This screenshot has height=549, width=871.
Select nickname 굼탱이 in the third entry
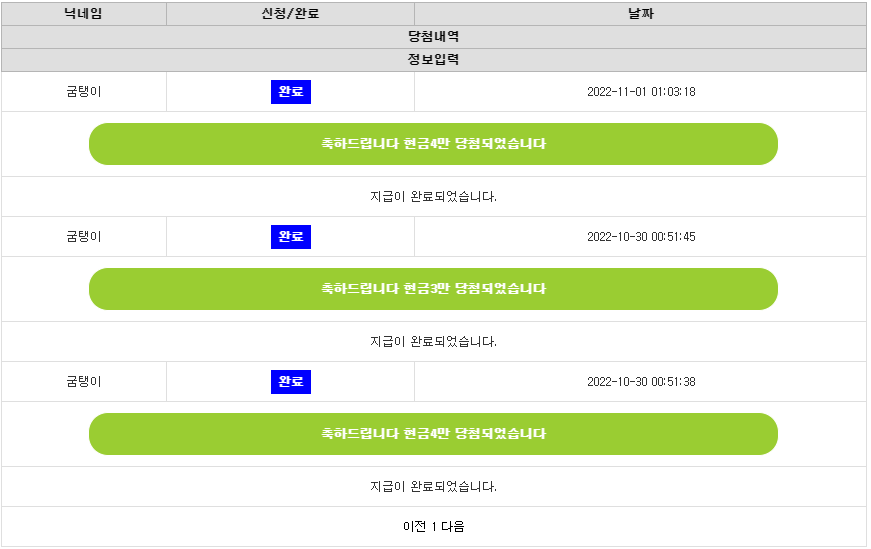click(x=84, y=382)
